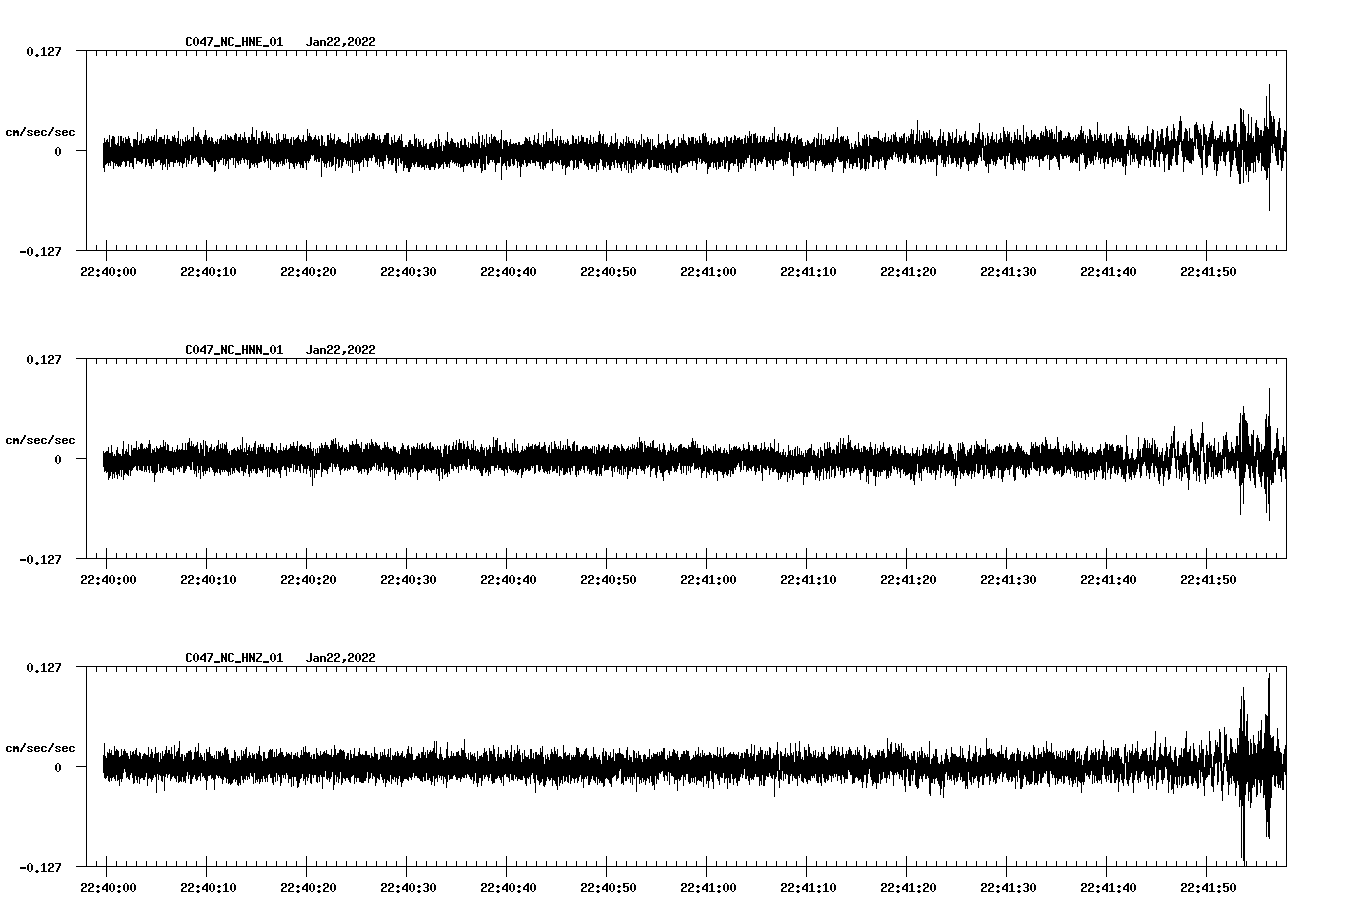Click the Jan22,2022 date on HNN plot
The image size is (1358, 924).
click(x=341, y=350)
